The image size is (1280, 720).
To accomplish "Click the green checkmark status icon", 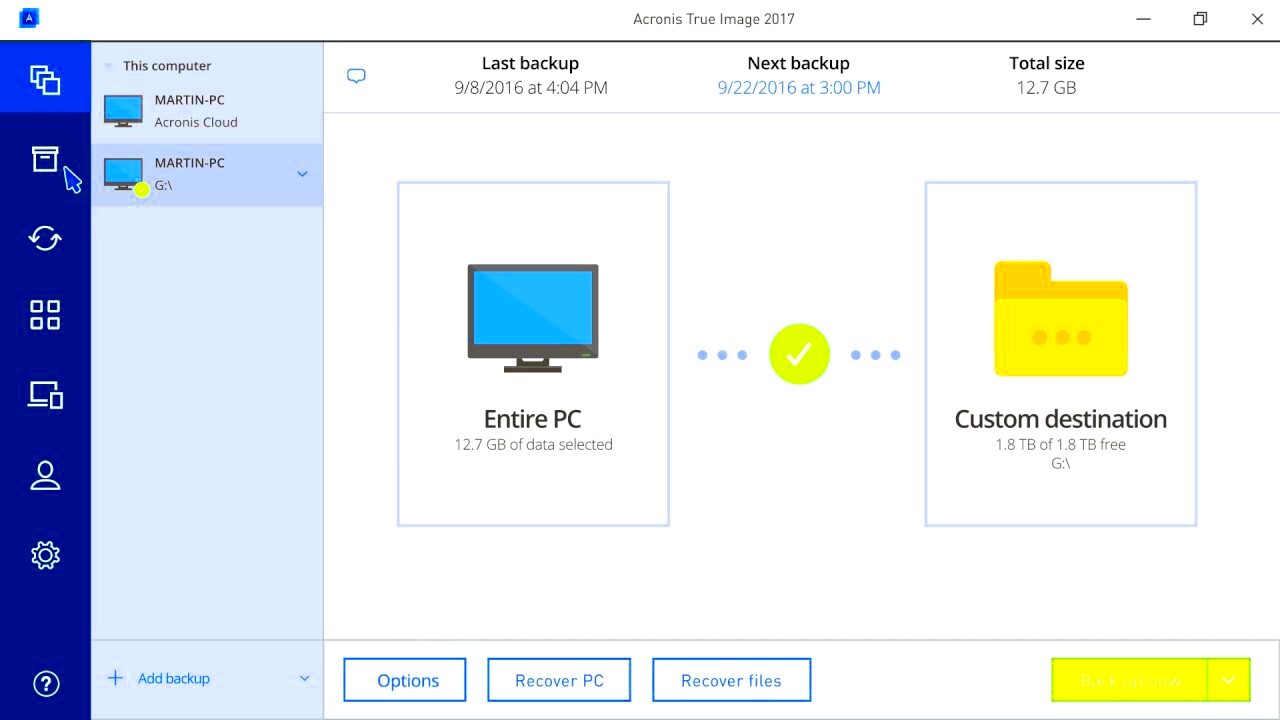I will [799, 354].
